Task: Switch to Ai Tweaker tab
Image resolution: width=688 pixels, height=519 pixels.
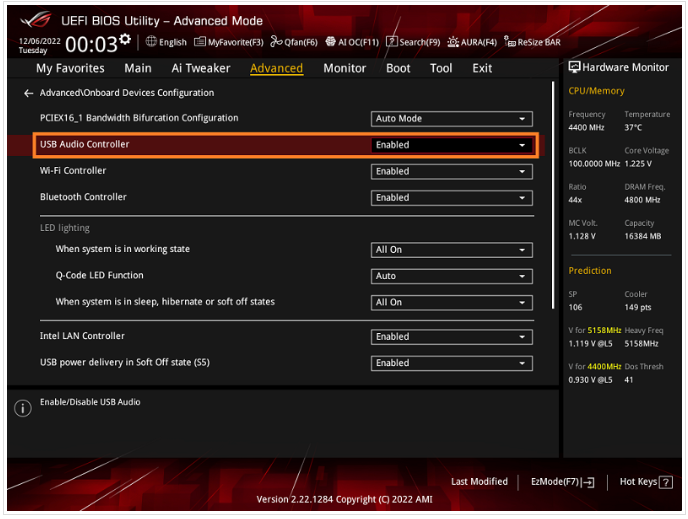Action: point(201,68)
